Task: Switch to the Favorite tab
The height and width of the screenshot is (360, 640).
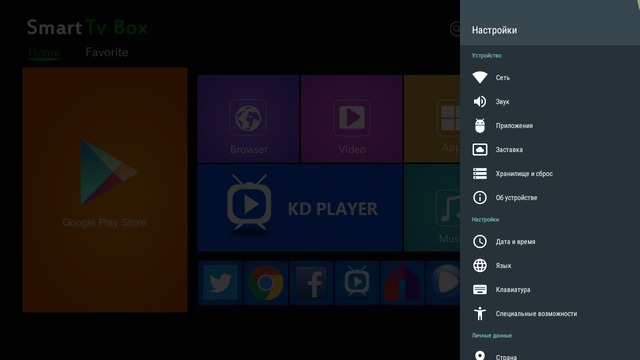Action: [x=107, y=52]
